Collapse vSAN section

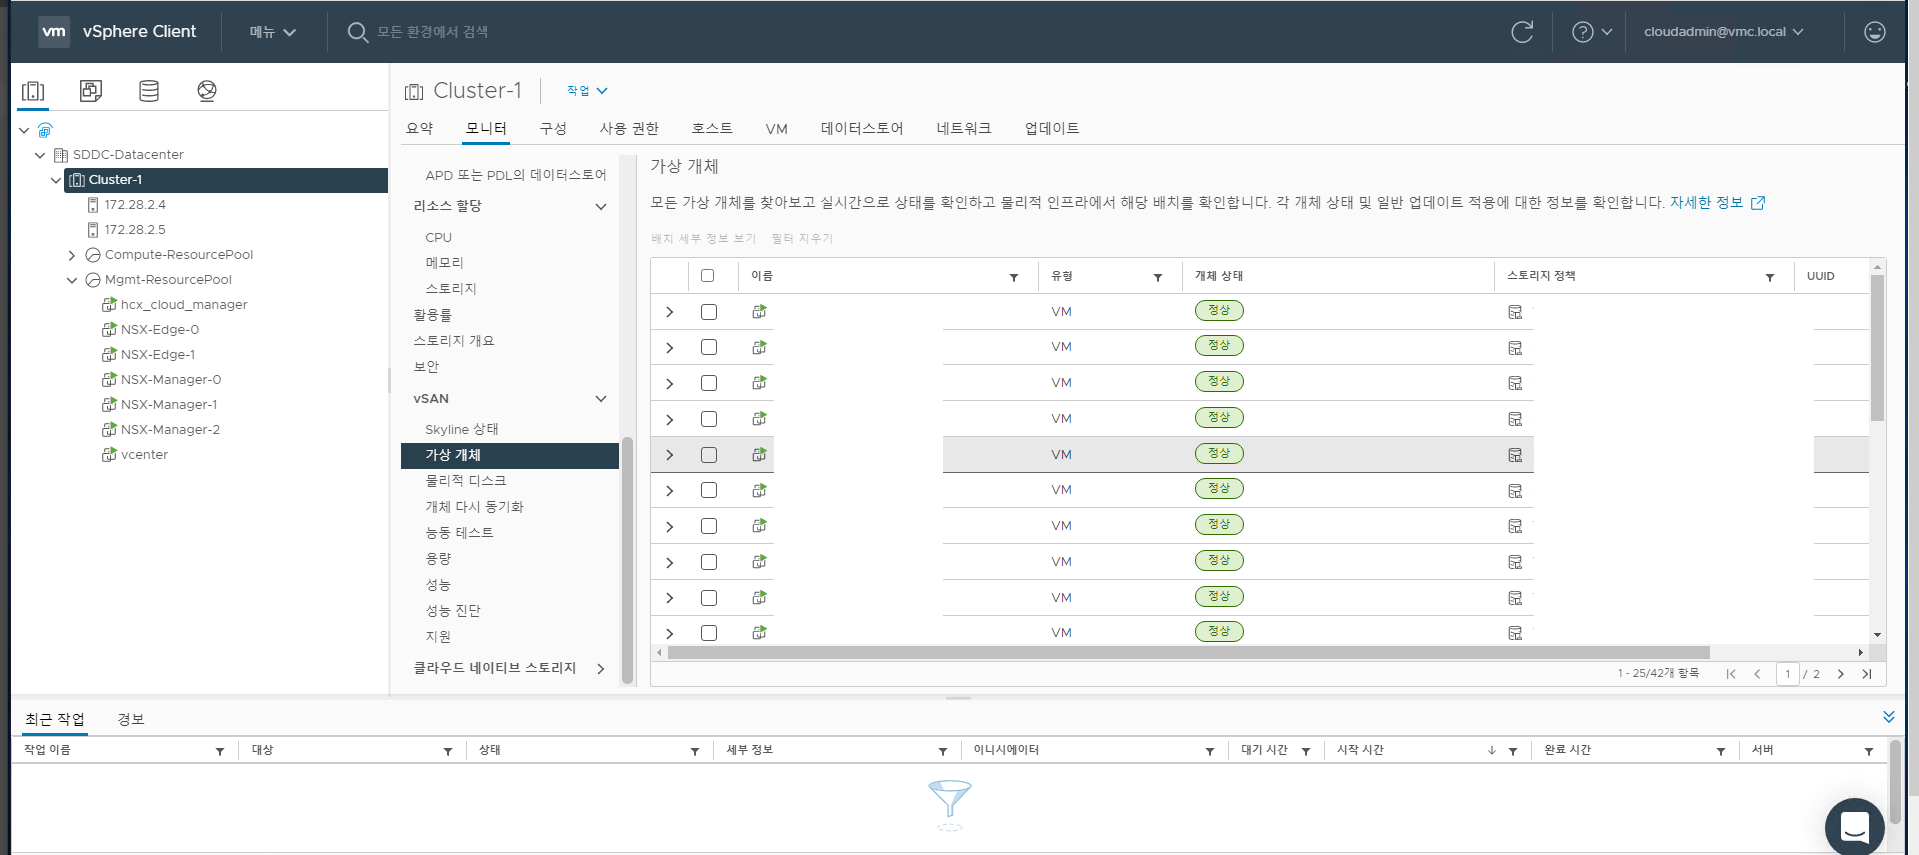coord(601,399)
